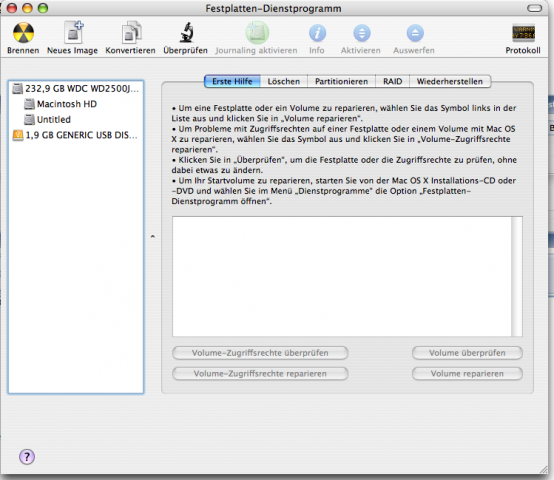Switch to the Löschen tab
Image resolution: width=554 pixels, height=480 pixels.
pyautogui.click(x=284, y=81)
